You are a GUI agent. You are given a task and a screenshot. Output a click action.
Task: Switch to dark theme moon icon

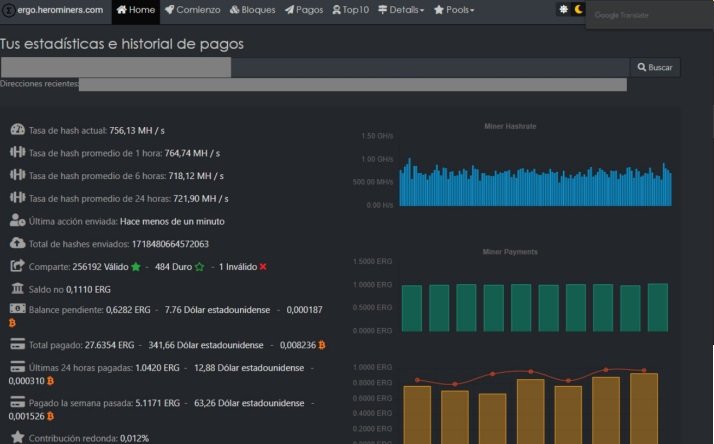click(x=578, y=10)
